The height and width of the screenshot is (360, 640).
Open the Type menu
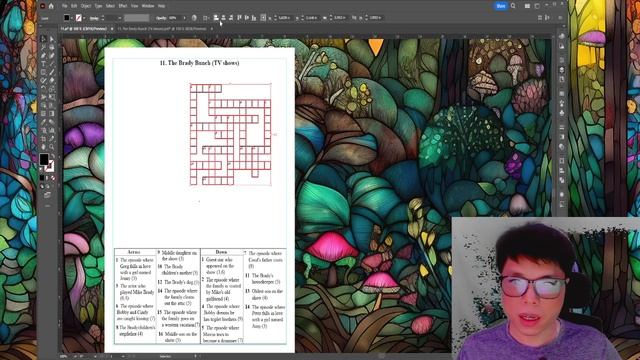point(98,6)
